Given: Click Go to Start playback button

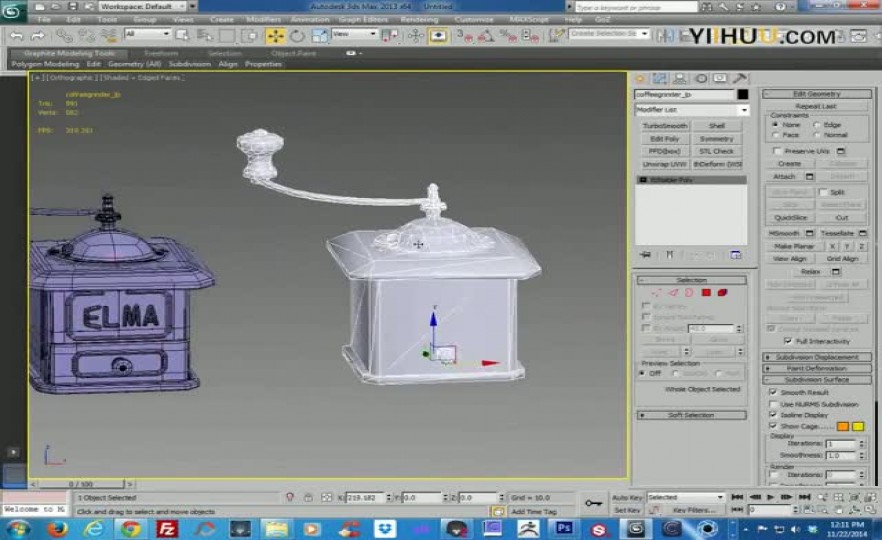Looking at the screenshot, I should click(x=737, y=497).
